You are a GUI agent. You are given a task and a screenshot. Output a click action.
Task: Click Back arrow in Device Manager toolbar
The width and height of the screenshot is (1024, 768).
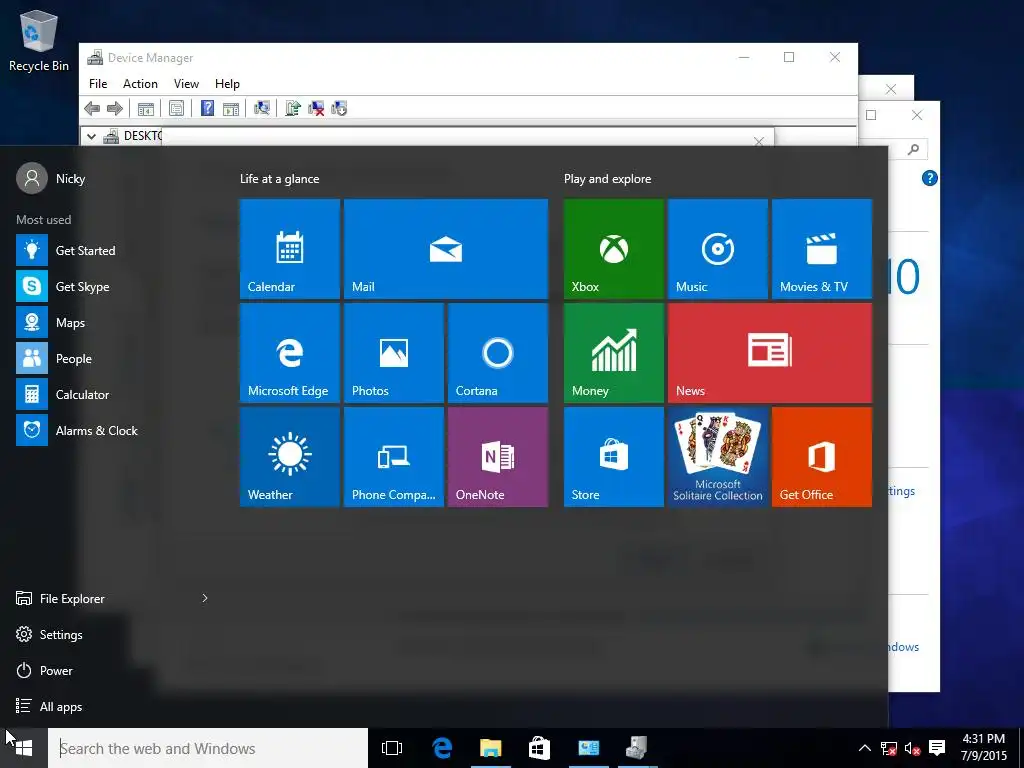tap(92, 108)
